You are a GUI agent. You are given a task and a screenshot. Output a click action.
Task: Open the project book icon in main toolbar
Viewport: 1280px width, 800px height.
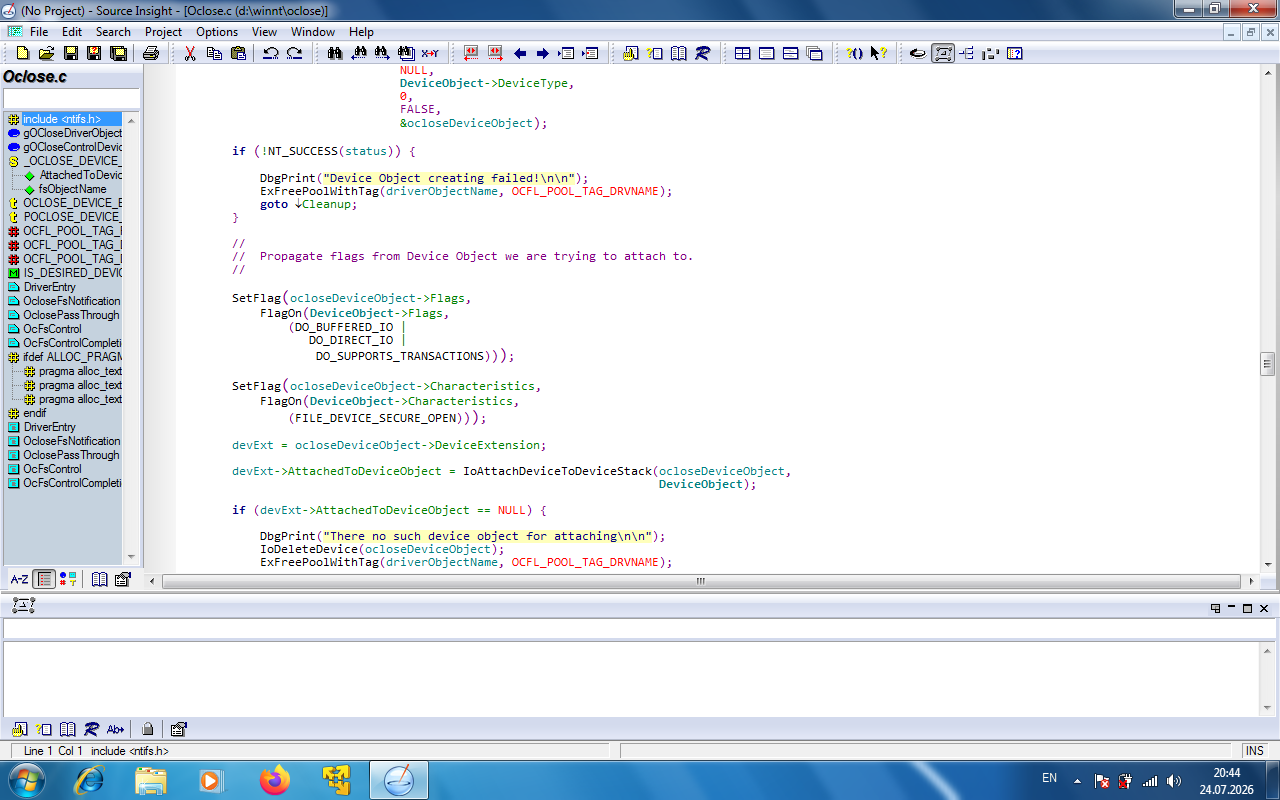coord(679,53)
